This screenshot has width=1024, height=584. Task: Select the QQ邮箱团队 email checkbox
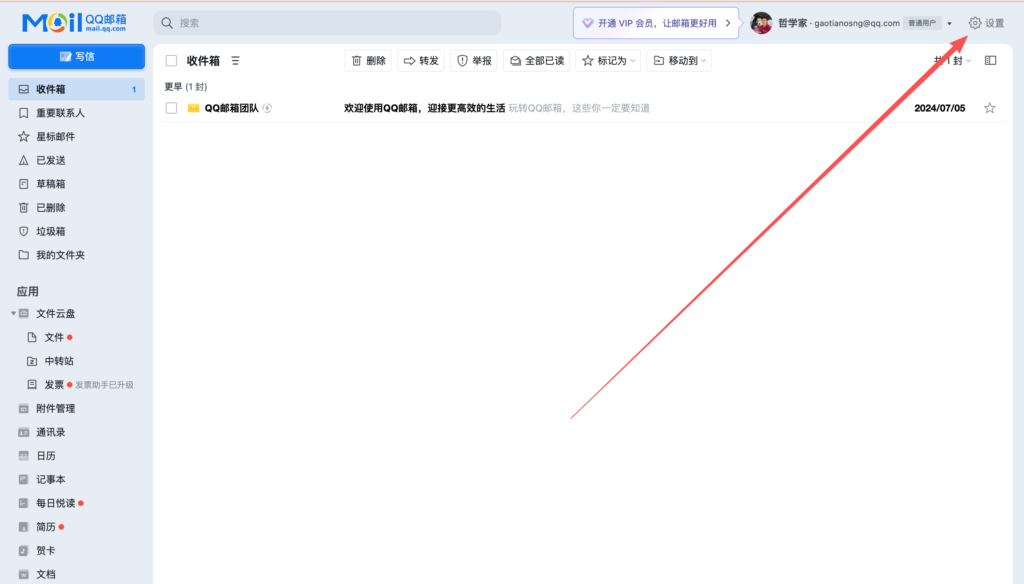click(171, 108)
